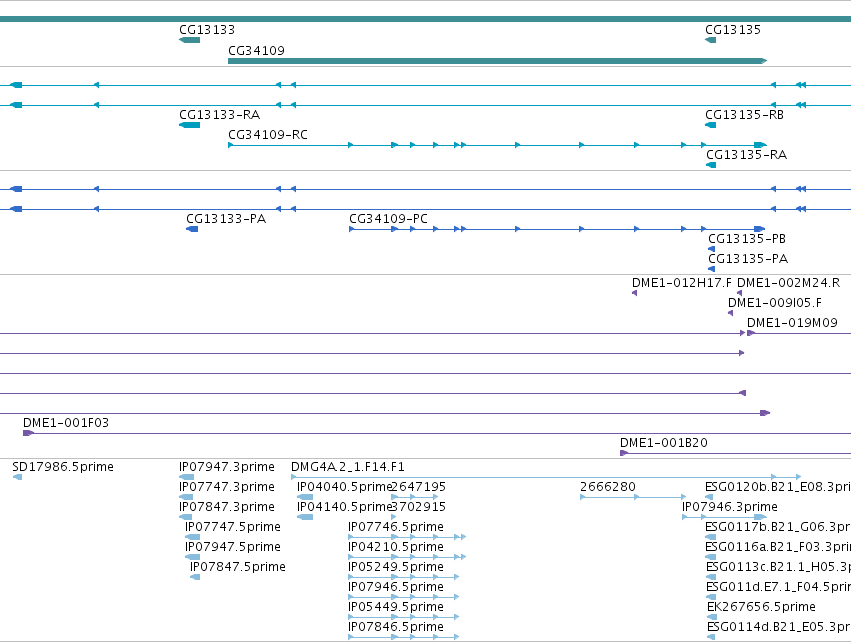Select the CG13135 gene arrow glyph

pos(710,40)
